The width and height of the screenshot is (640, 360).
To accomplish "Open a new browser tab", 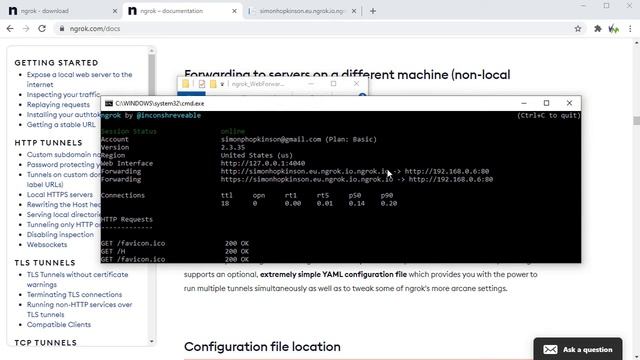I will tap(373, 11).
